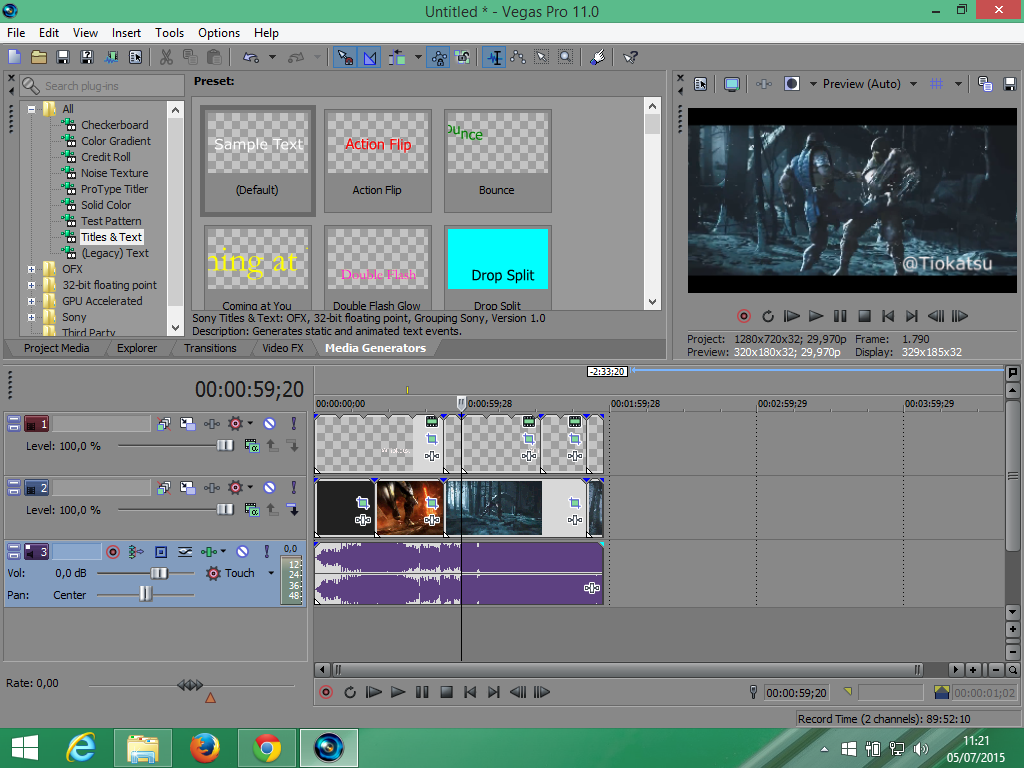Click Split Screen View preview icon
Screen dimensions: 1024x768
pyautogui.click(x=792, y=84)
